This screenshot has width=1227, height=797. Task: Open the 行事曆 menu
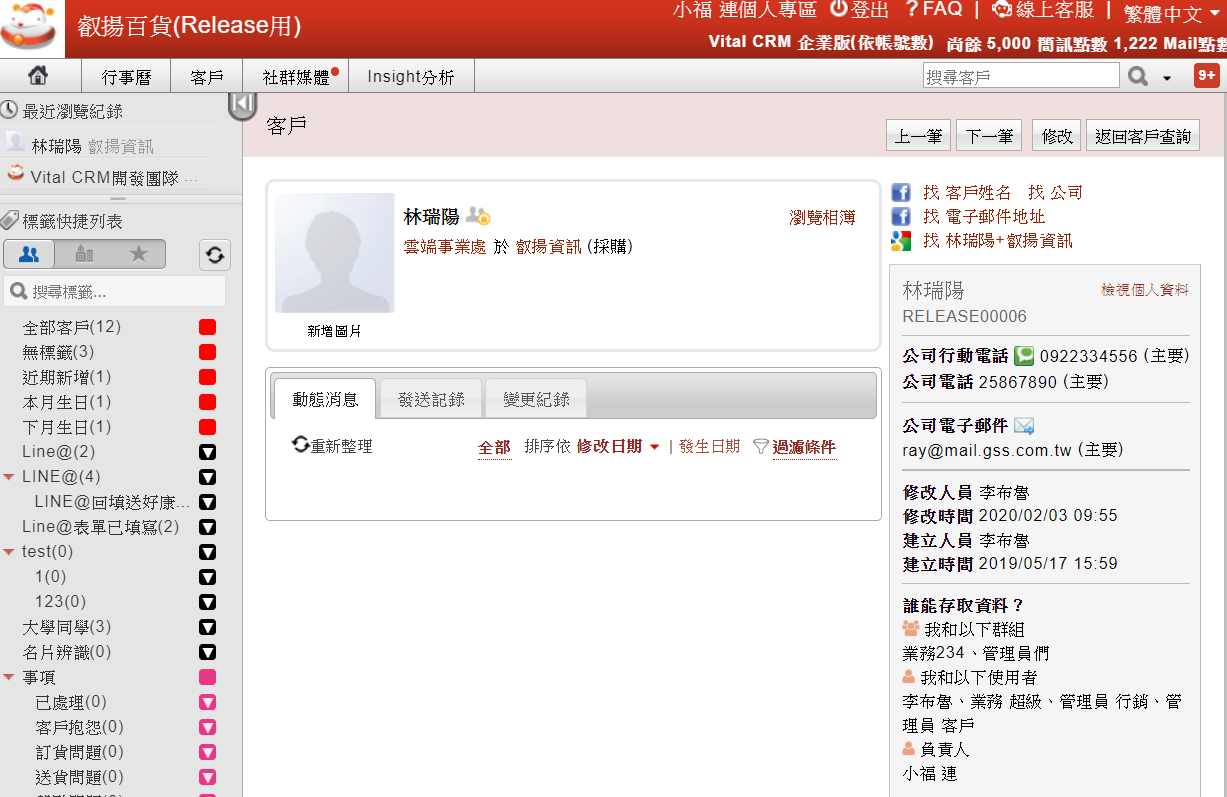pos(124,77)
